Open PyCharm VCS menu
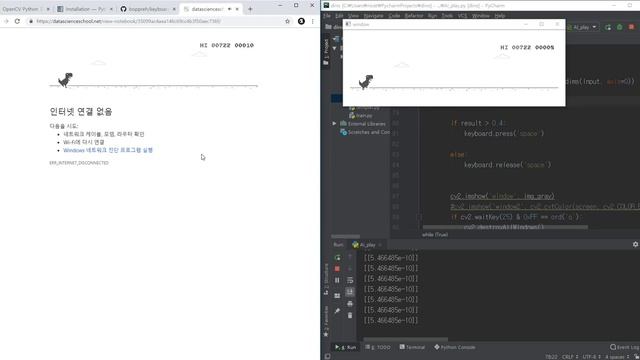This screenshot has width=640, height=360. tap(462, 16)
